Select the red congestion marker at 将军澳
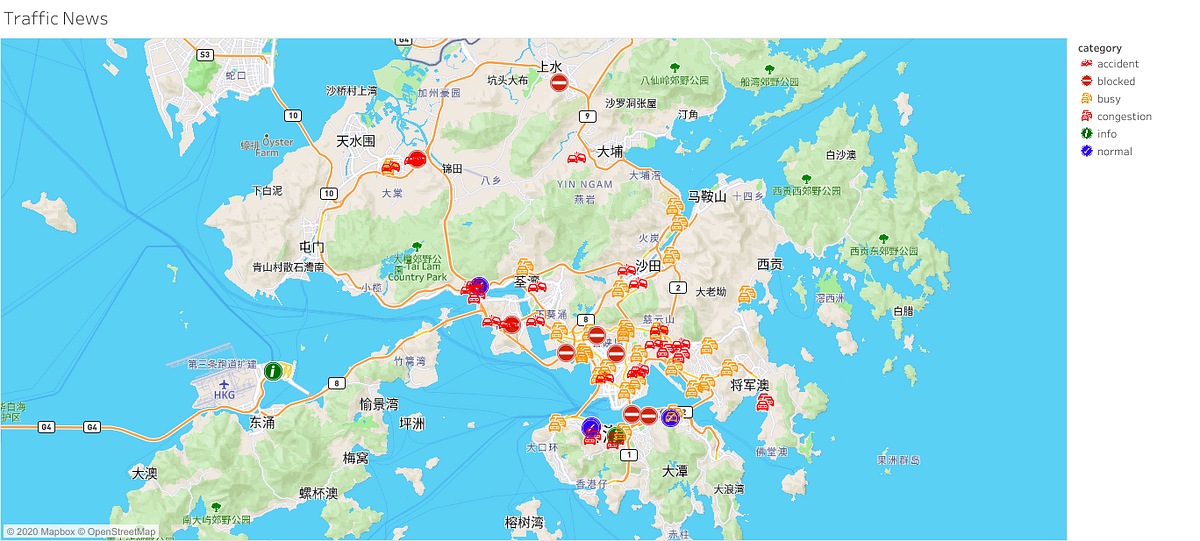 (765, 402)
